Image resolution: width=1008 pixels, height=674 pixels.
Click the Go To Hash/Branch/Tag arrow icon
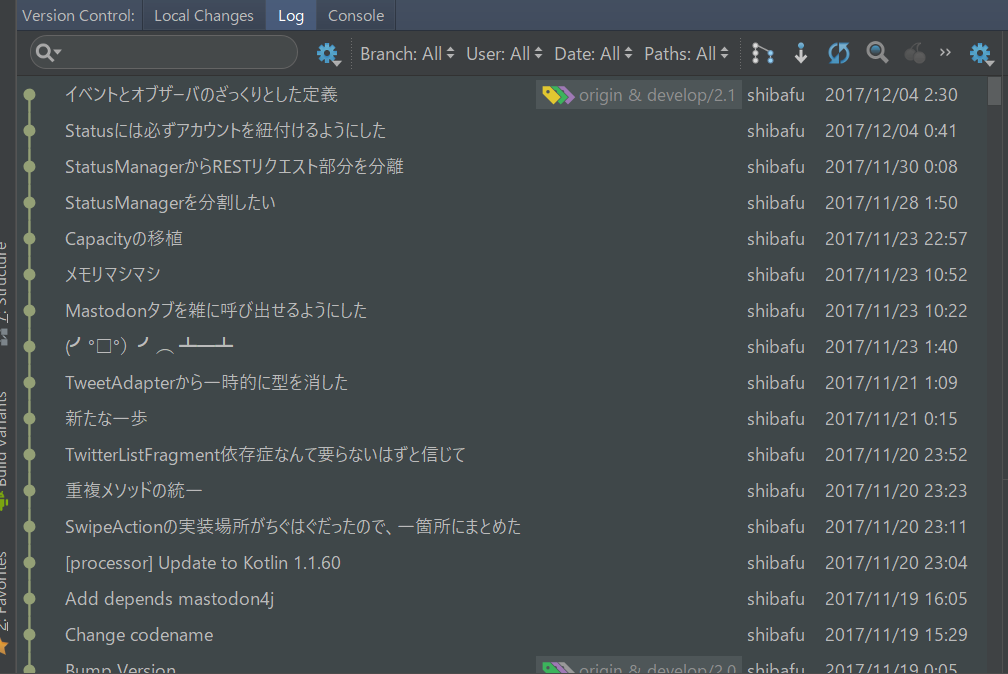tap(800, 53)
